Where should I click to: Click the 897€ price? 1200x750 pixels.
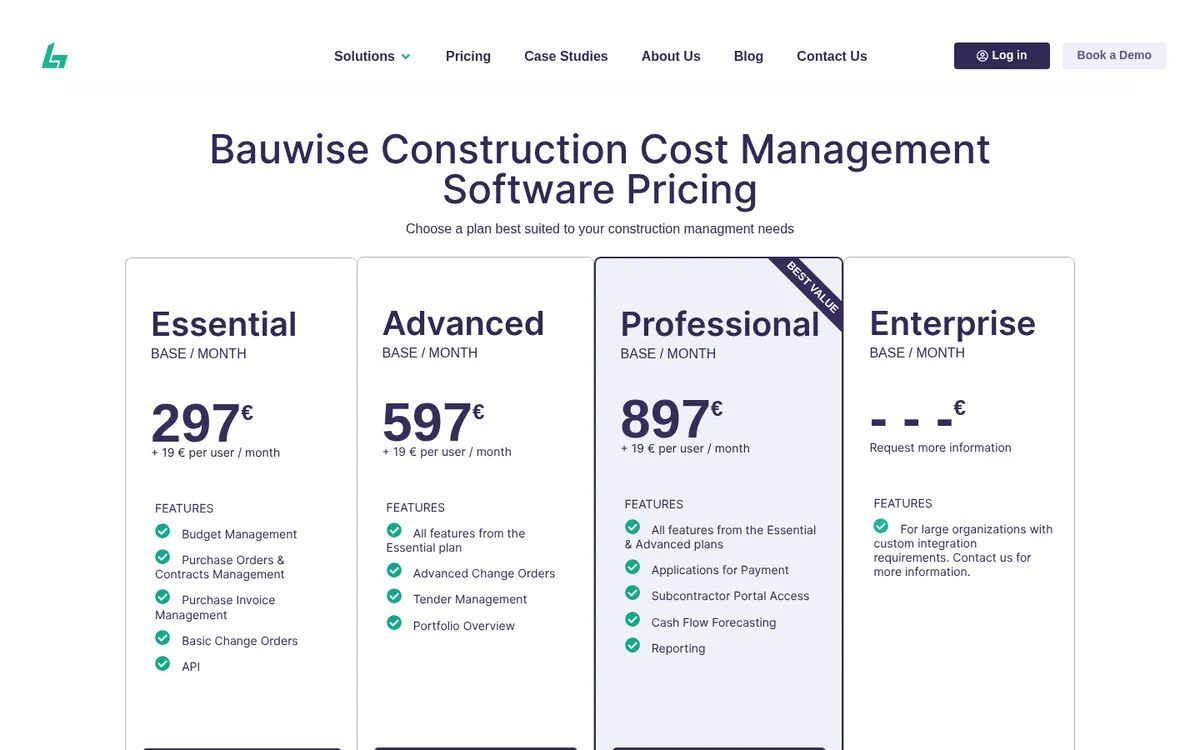(x=671, y=417)
